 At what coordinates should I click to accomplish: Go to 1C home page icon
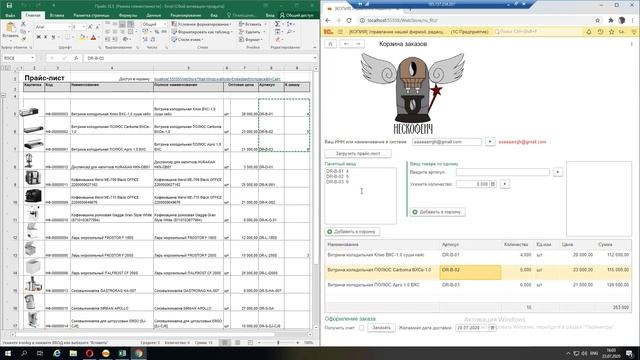(x=331, y=44)
